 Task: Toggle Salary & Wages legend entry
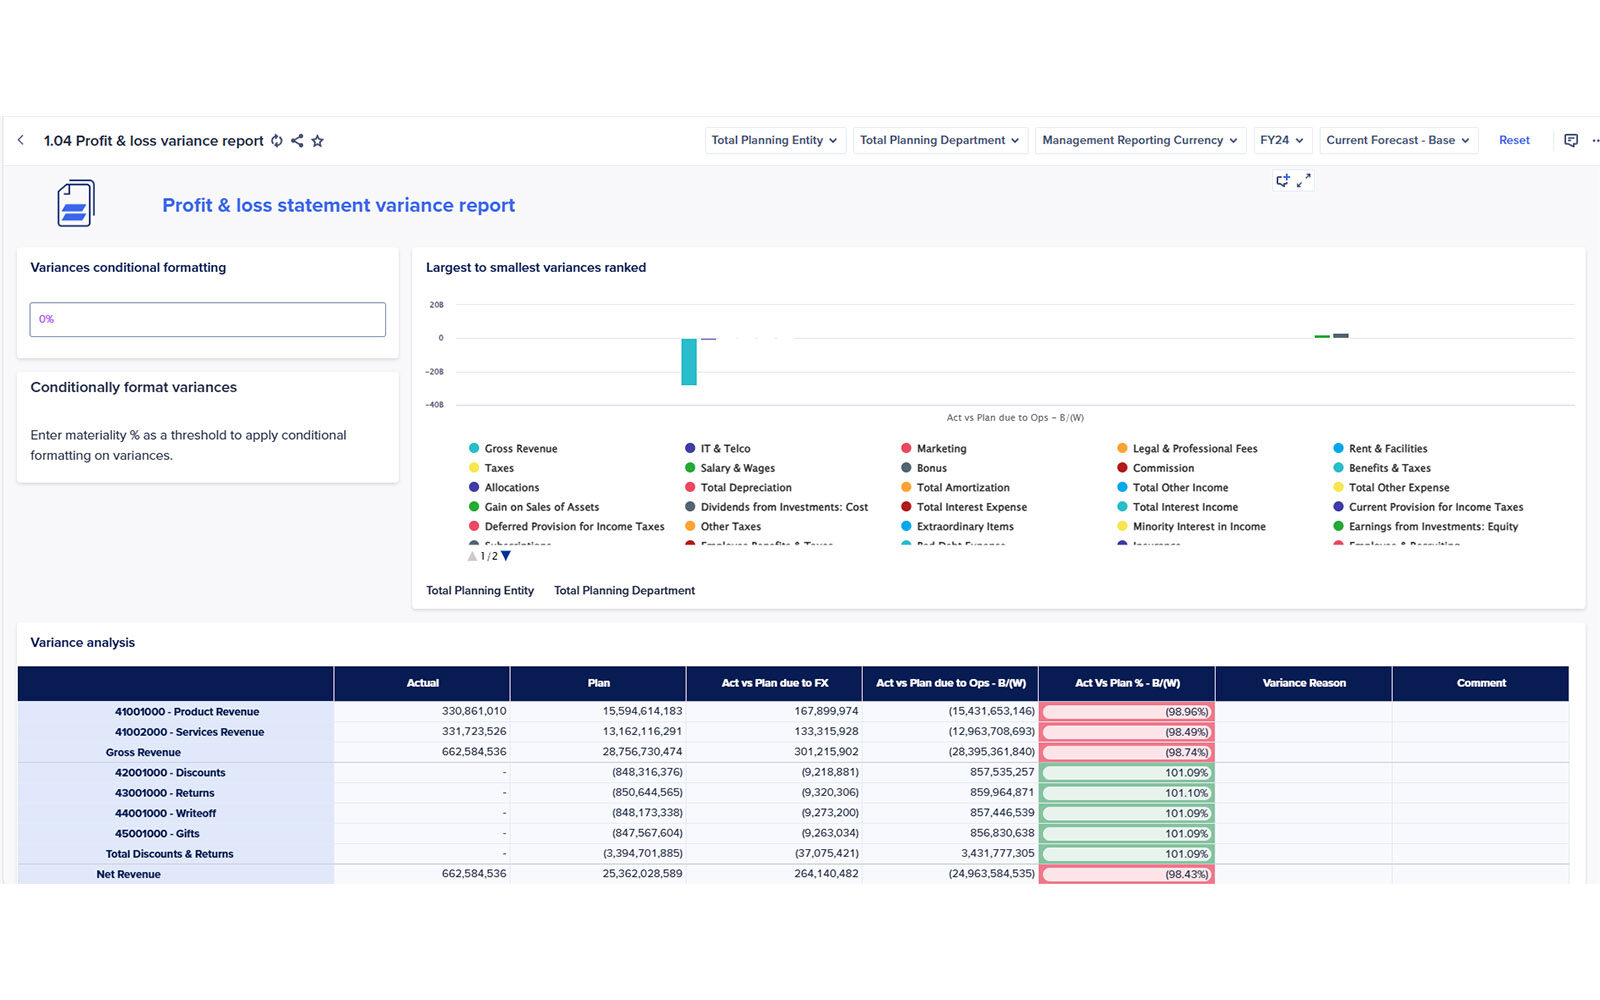pyautogui.click(x=737, y=468)
